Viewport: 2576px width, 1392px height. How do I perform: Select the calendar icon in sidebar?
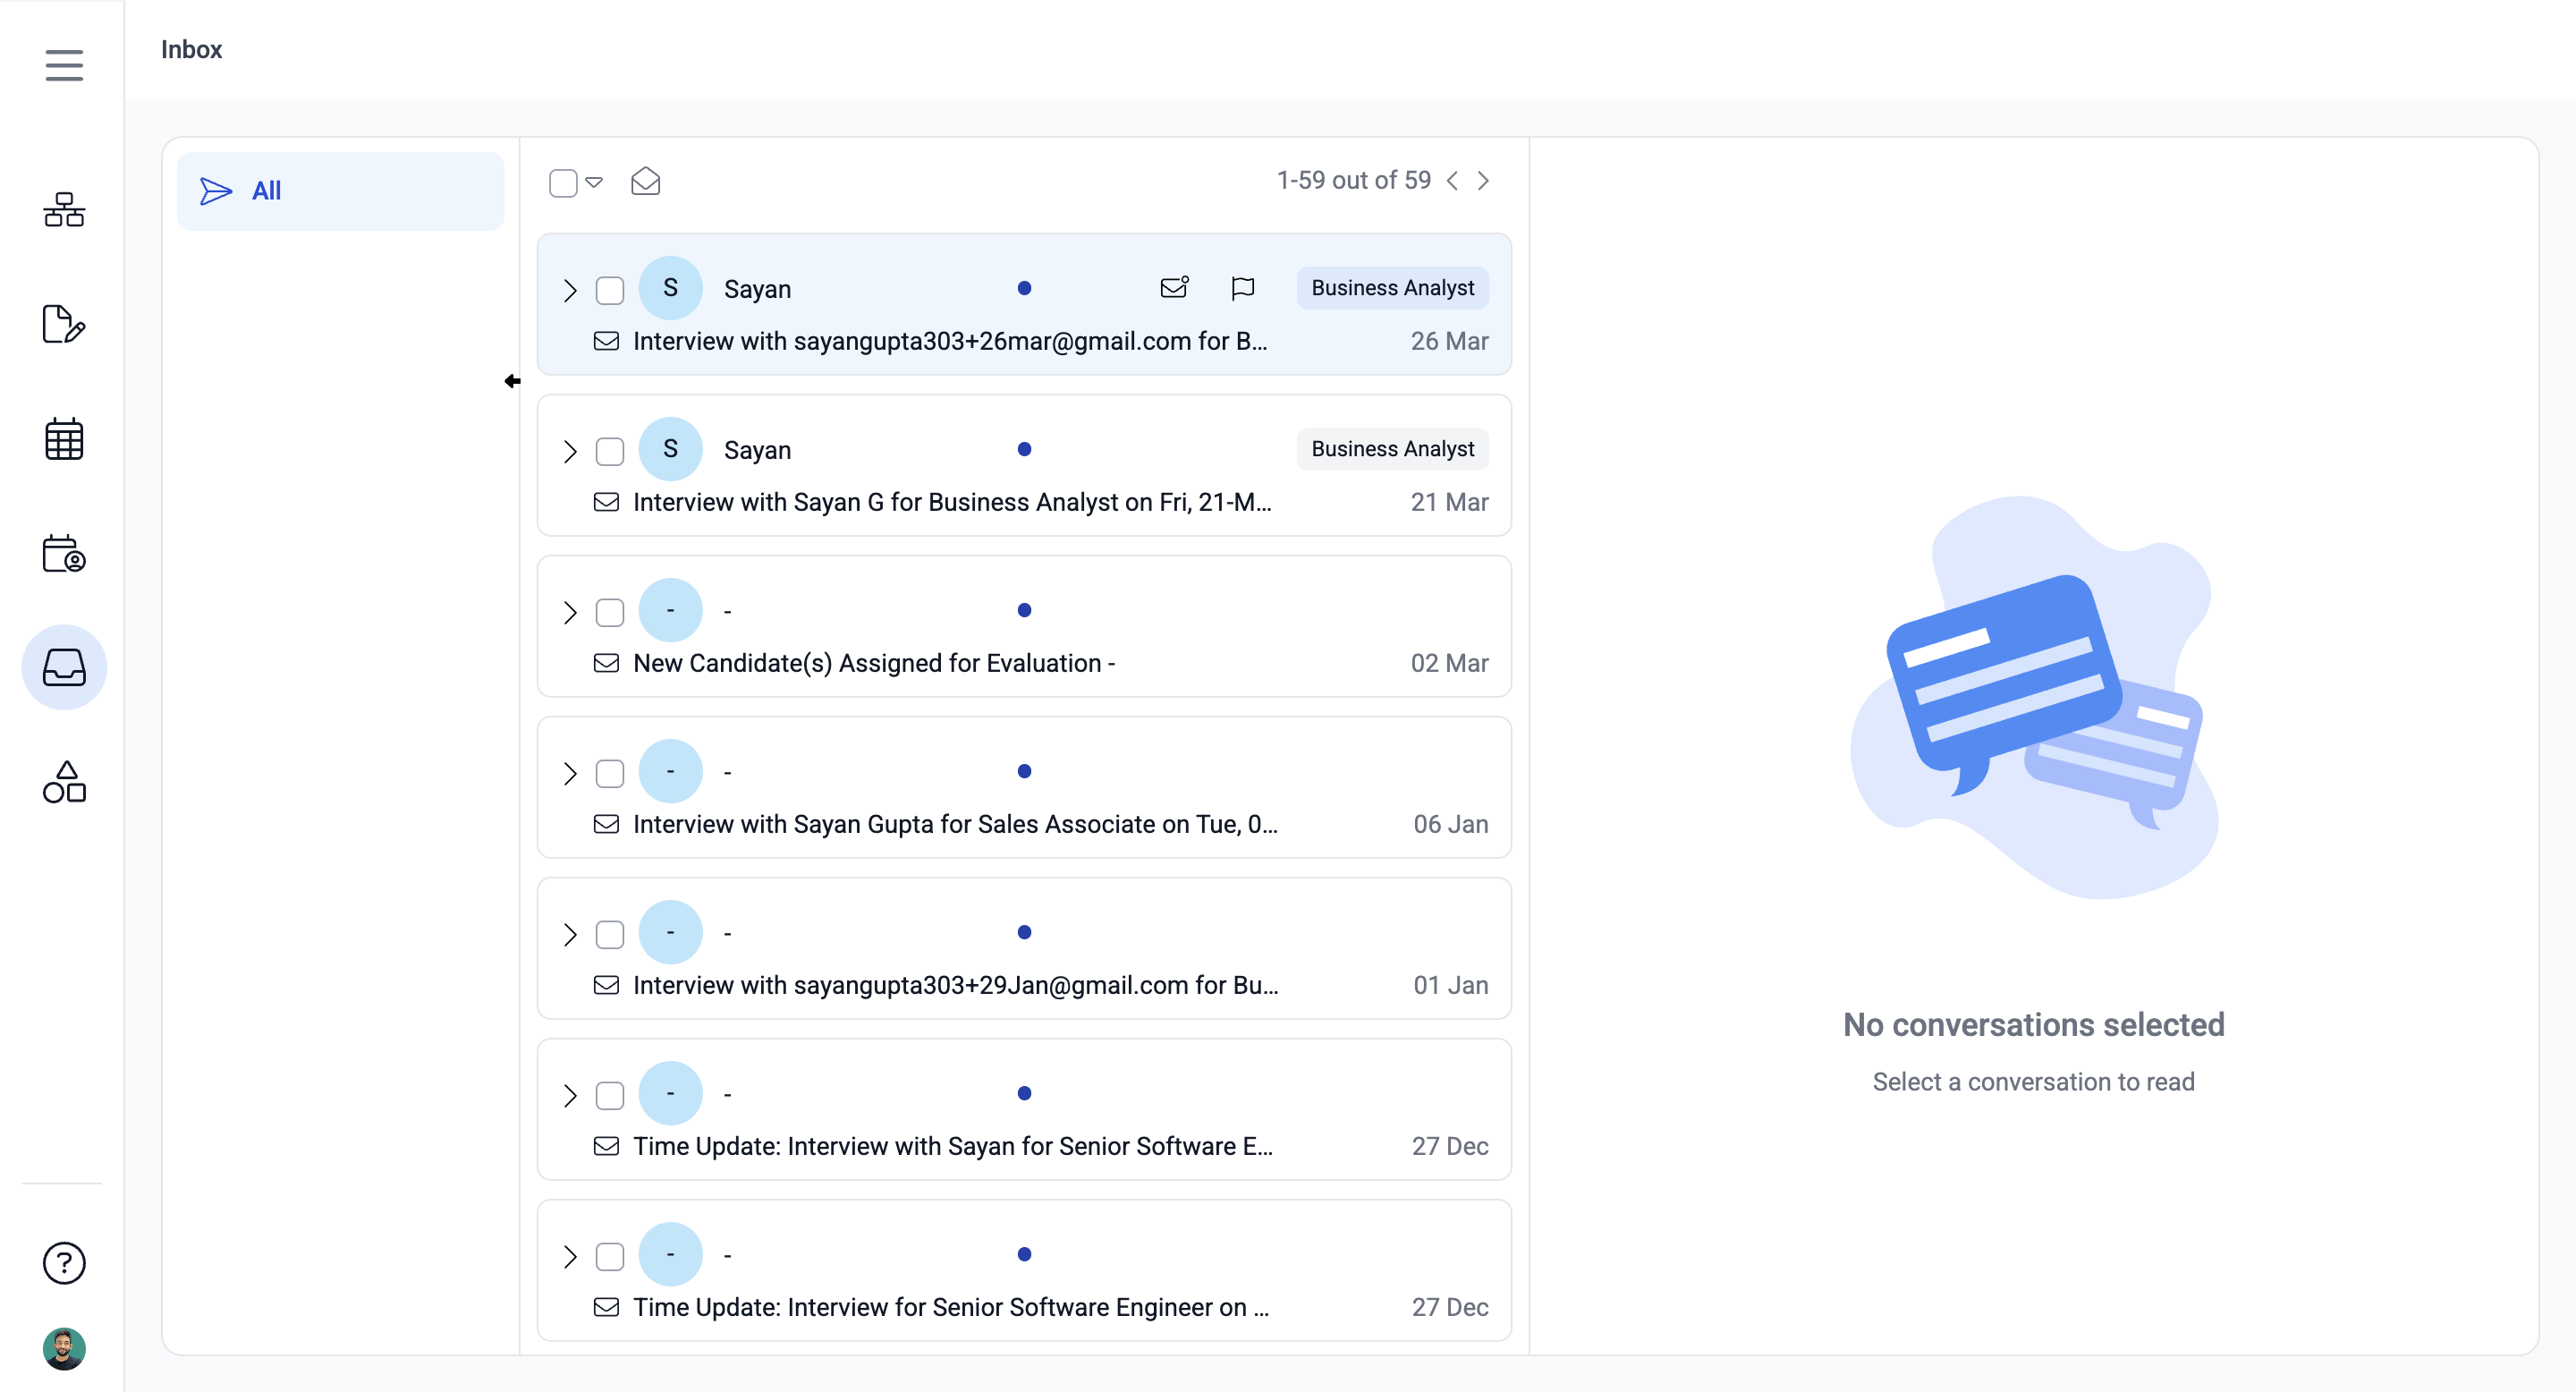[x=63, y=438]
